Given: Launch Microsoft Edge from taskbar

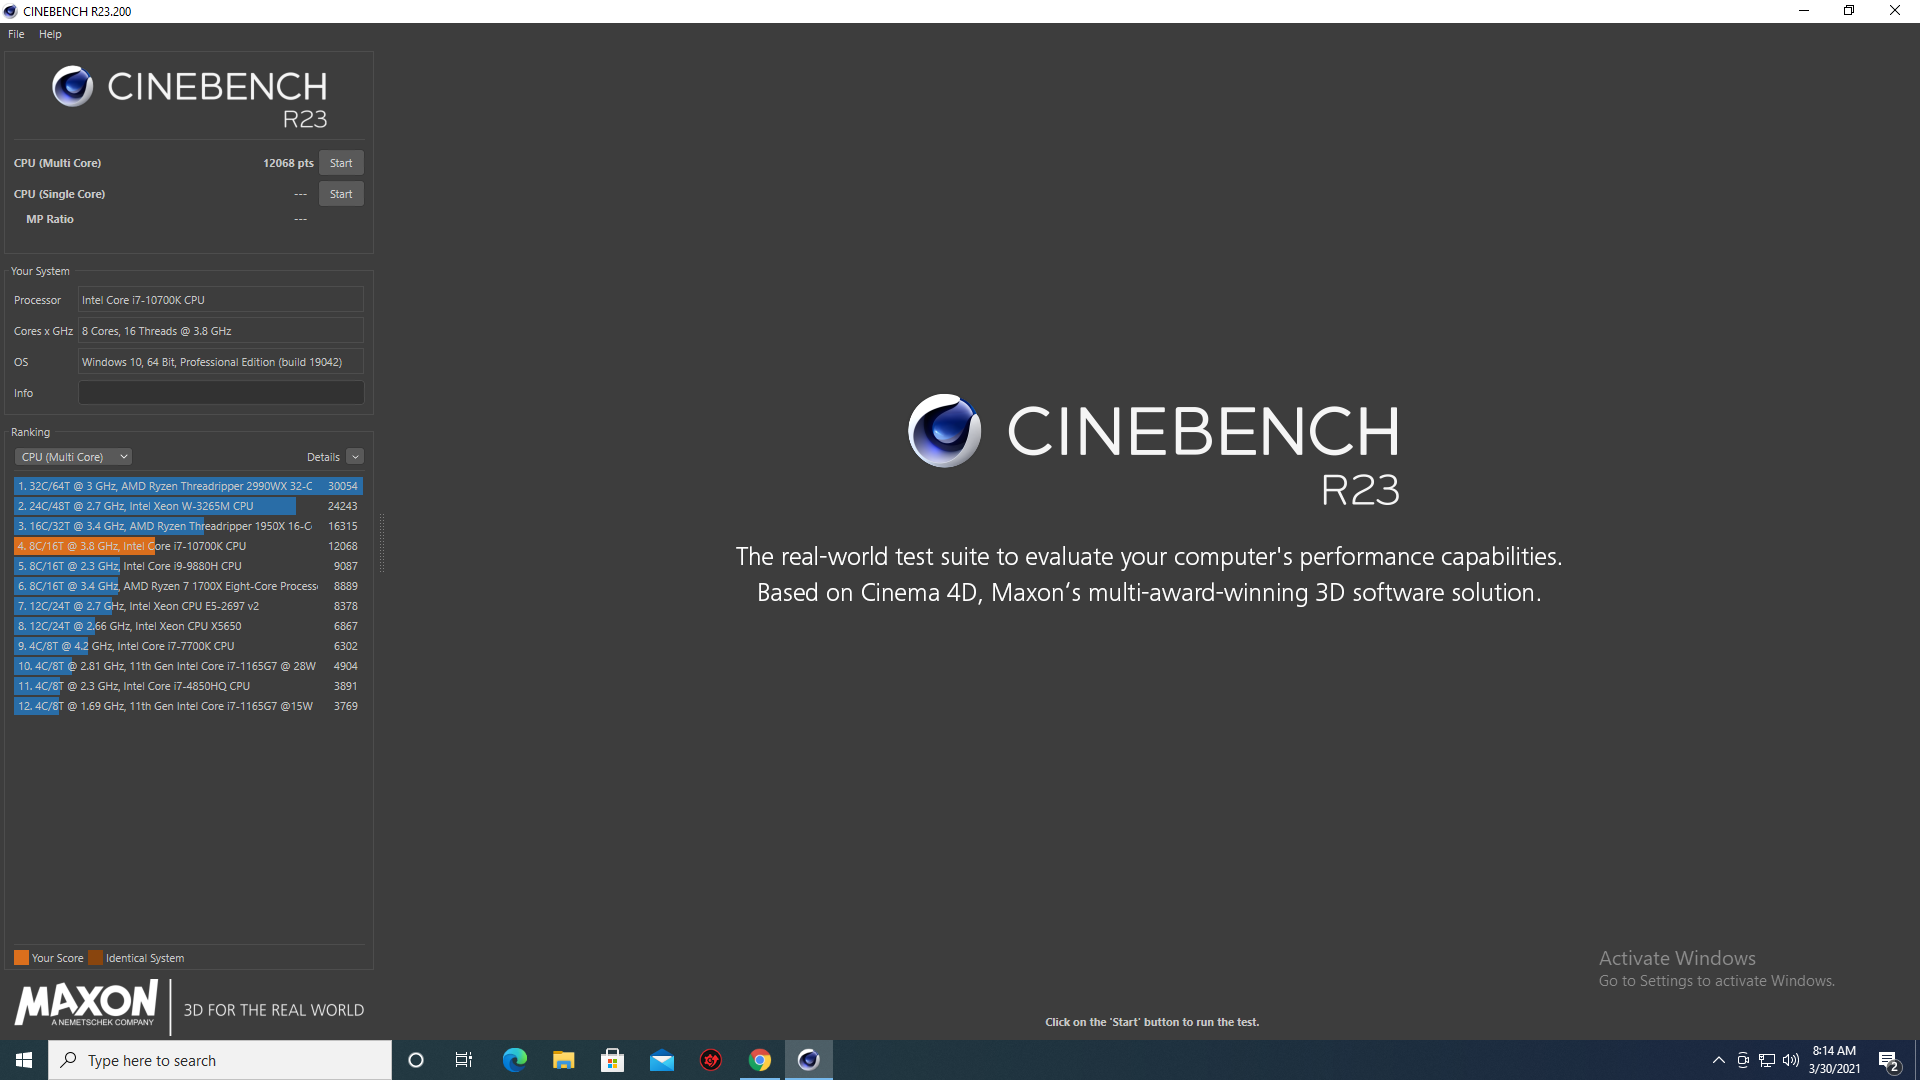Looking at the screenshot, I should point(514,1060).
